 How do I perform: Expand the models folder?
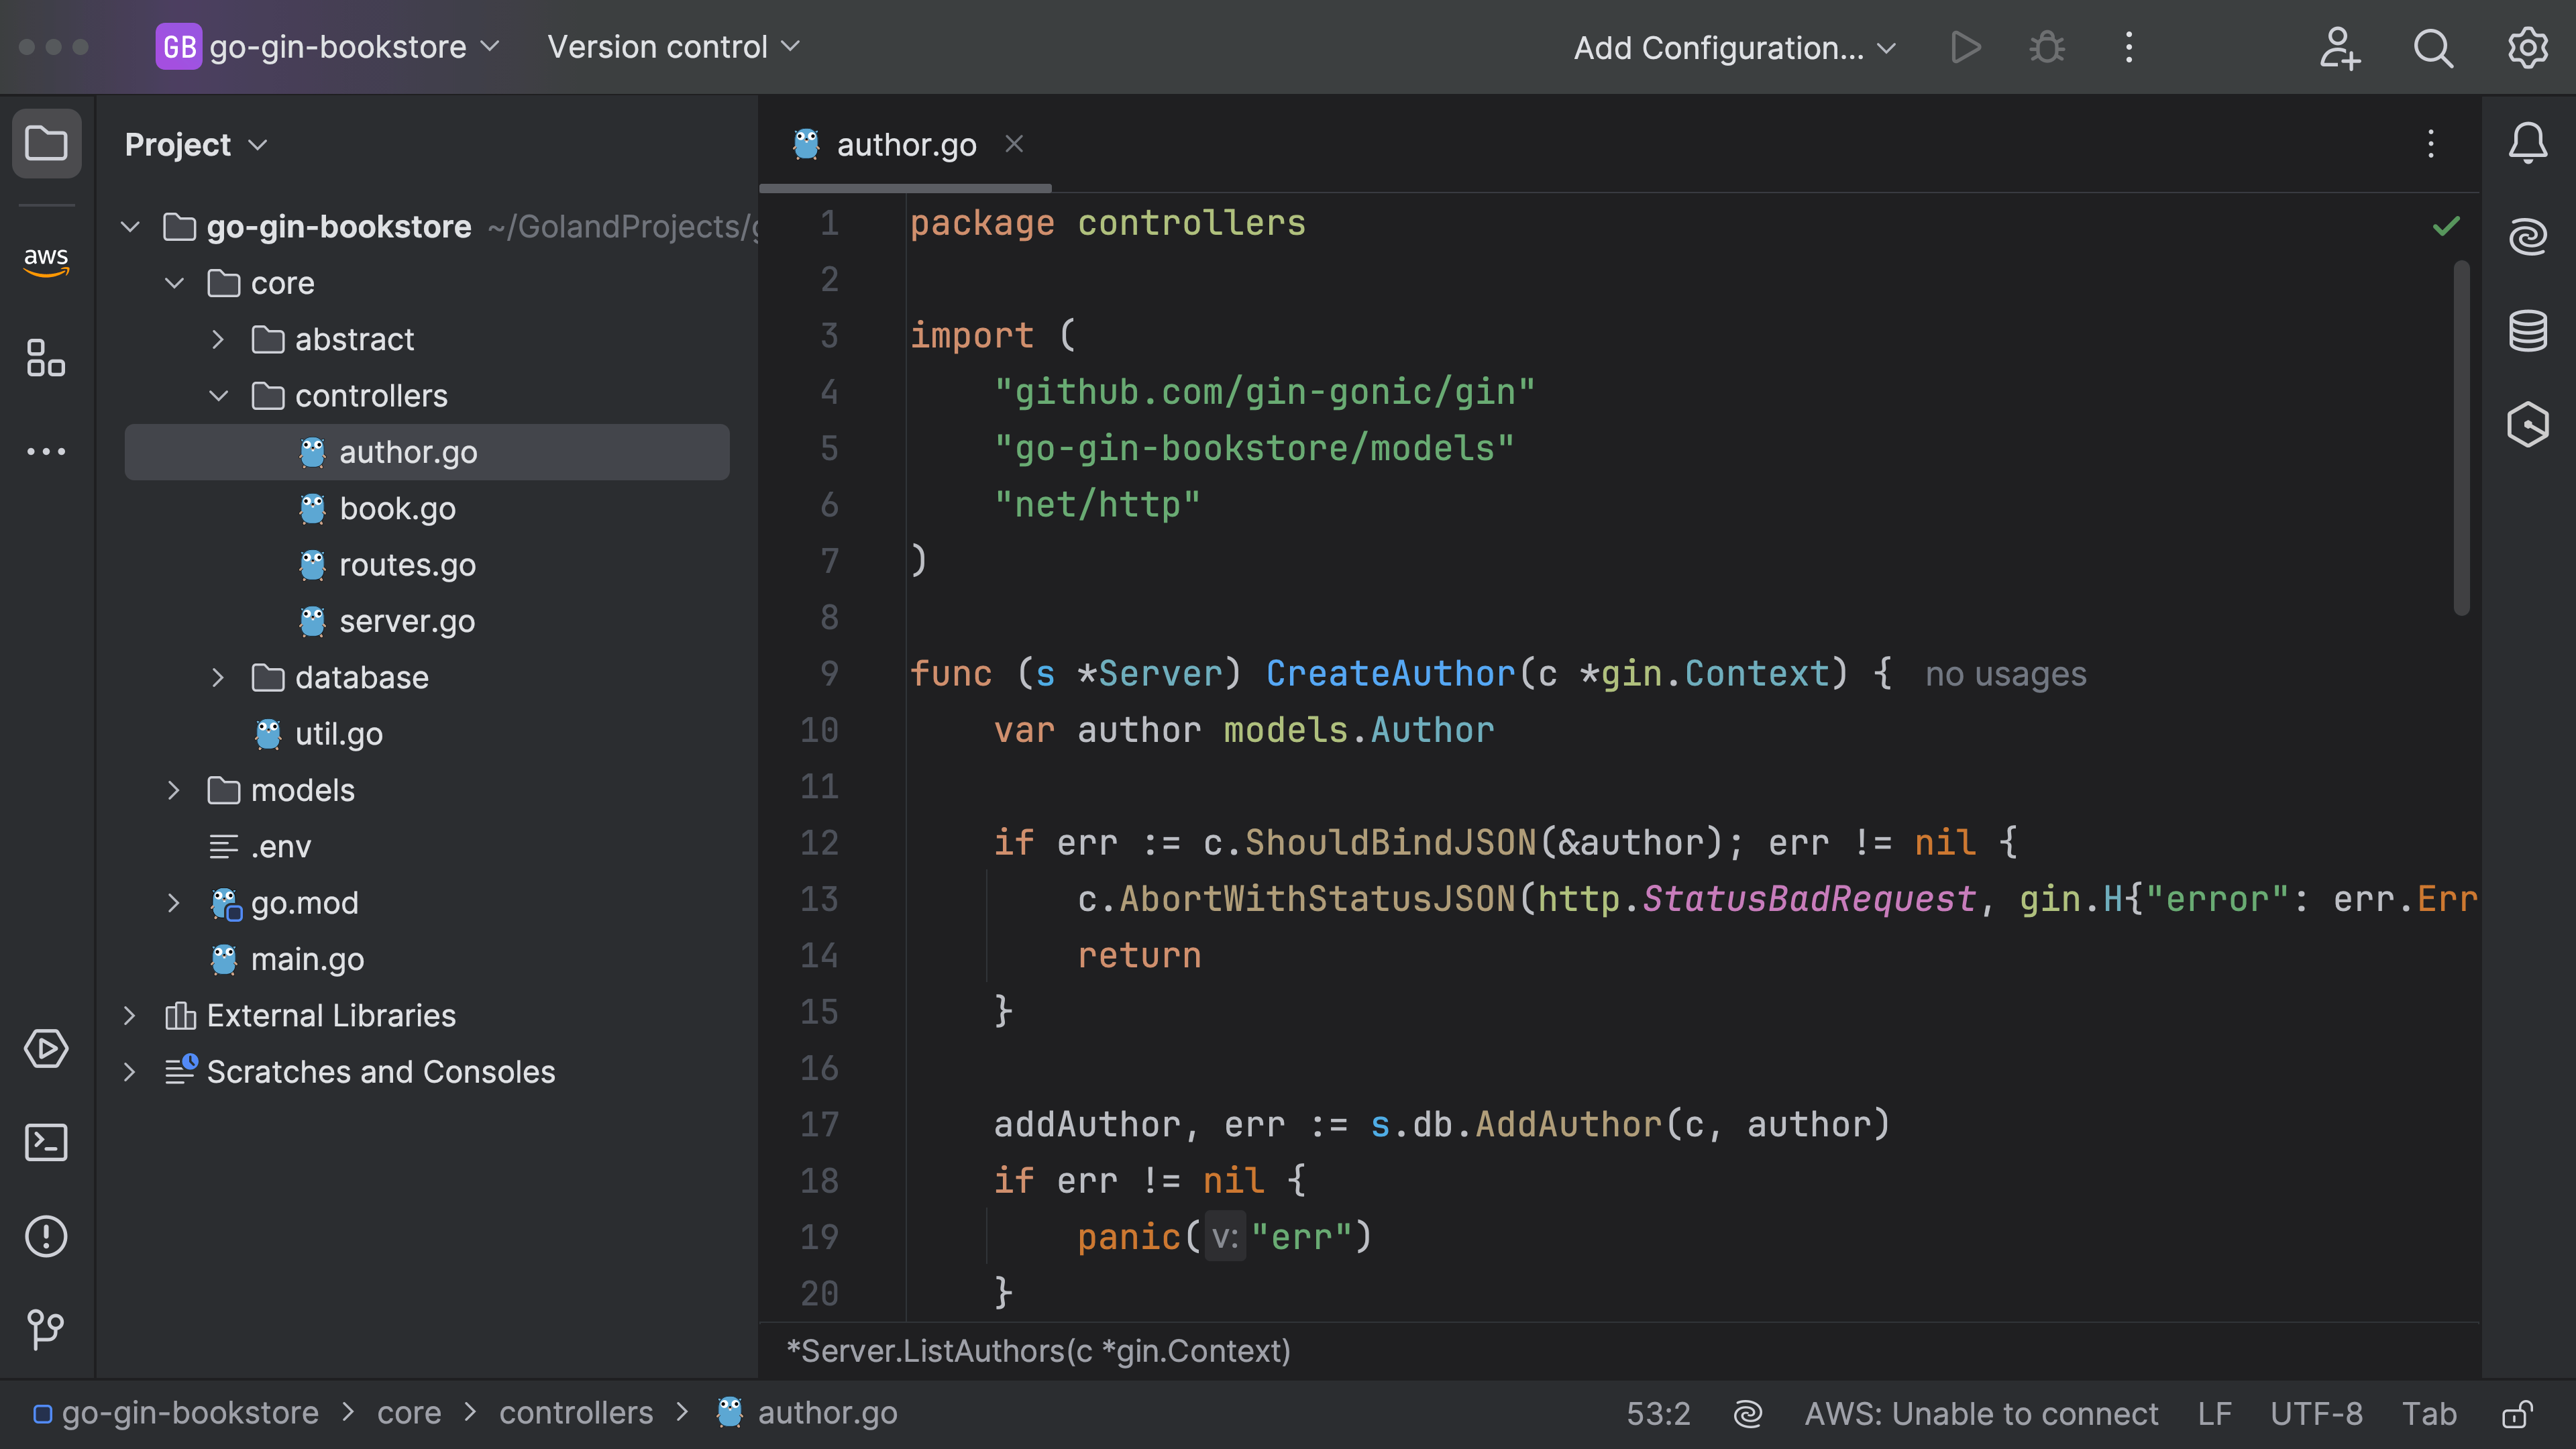[174, 790]
